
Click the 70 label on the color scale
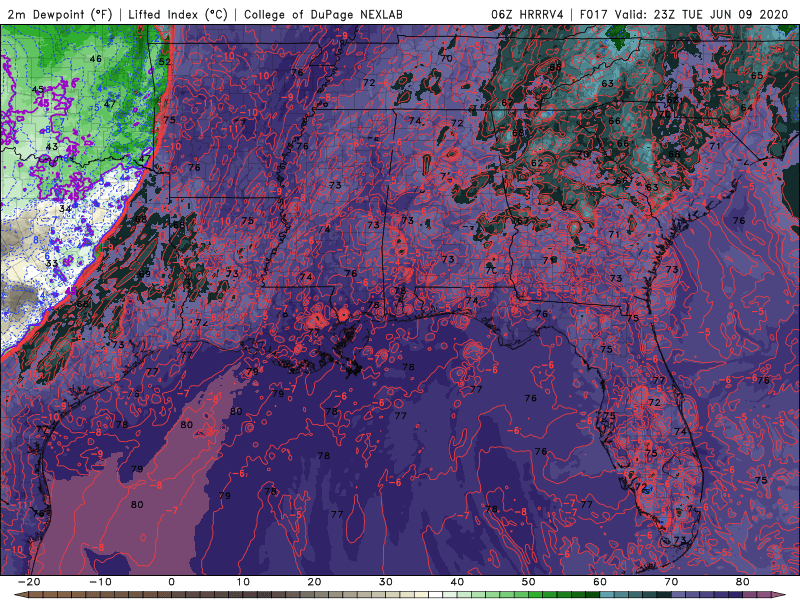(x=671, y=582)
